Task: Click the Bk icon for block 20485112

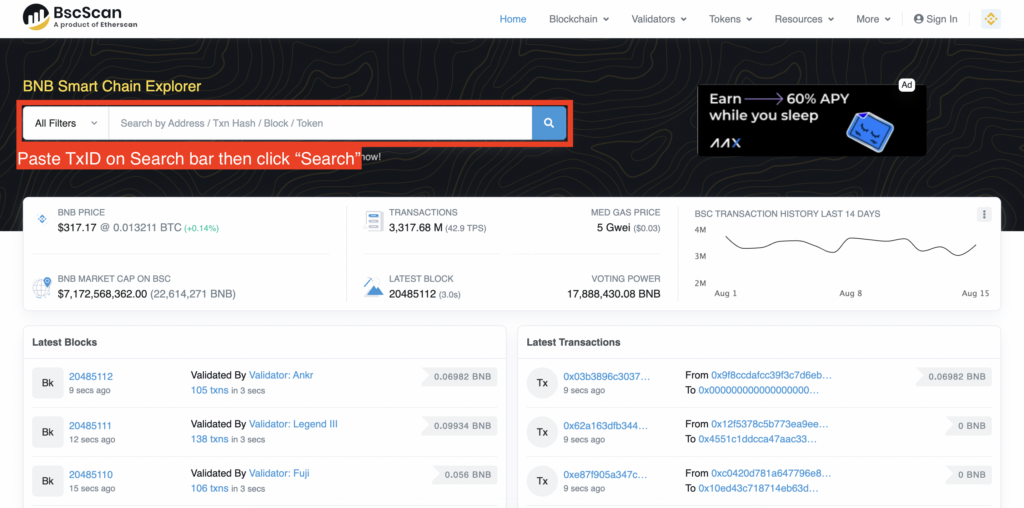Action: (48, 383)
